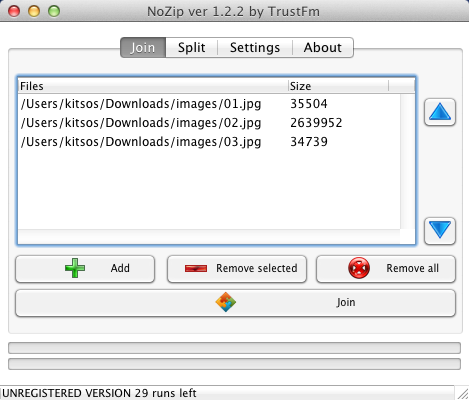Select the Join tab
469x400 pixels.
point(143,48)
